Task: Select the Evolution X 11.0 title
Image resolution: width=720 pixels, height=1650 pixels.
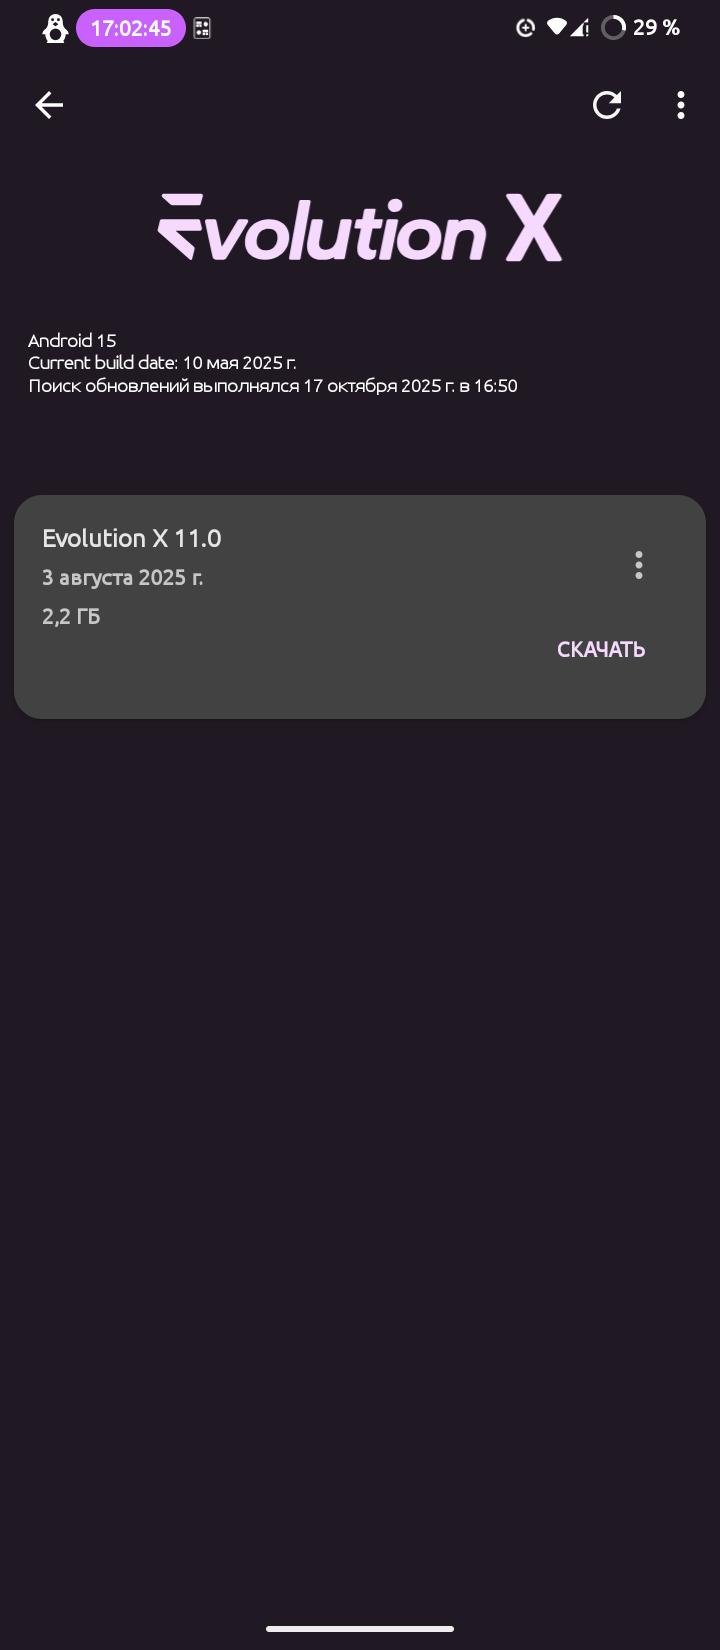Action: coord(132,538)
